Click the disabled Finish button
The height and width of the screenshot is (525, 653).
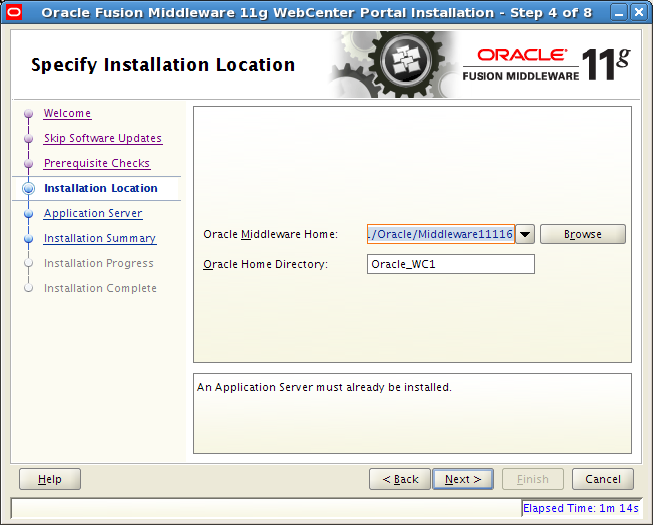point(533,479)
